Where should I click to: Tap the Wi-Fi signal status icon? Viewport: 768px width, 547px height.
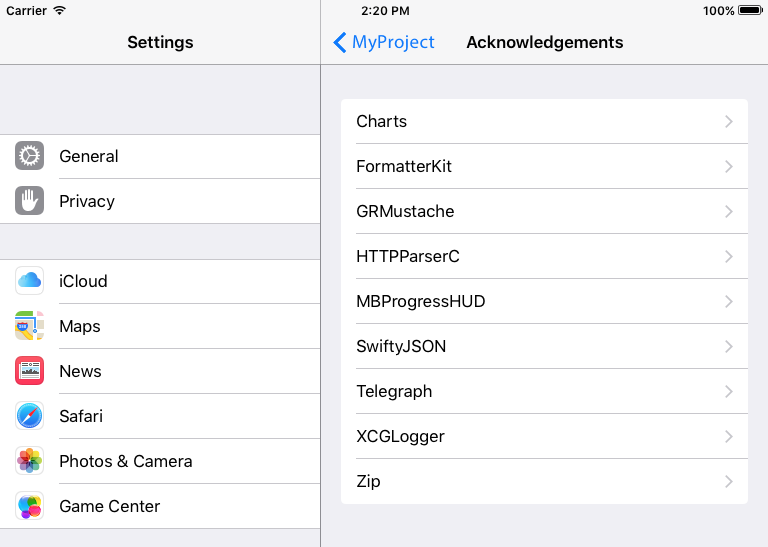[x=60, y=11]
